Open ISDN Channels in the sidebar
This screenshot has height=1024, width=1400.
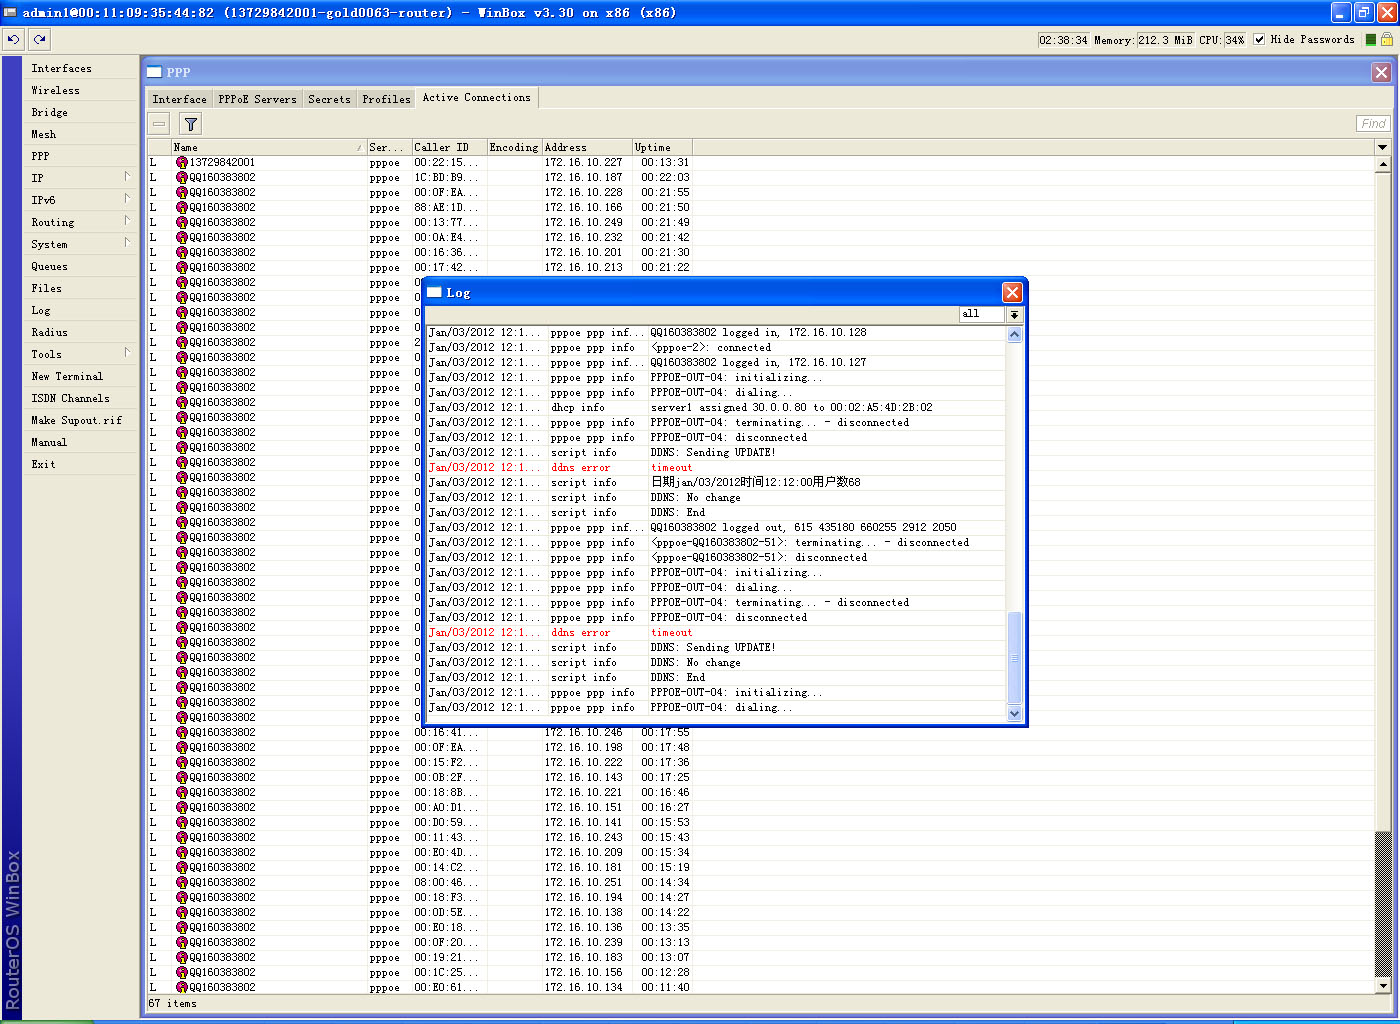click(70, 398)
